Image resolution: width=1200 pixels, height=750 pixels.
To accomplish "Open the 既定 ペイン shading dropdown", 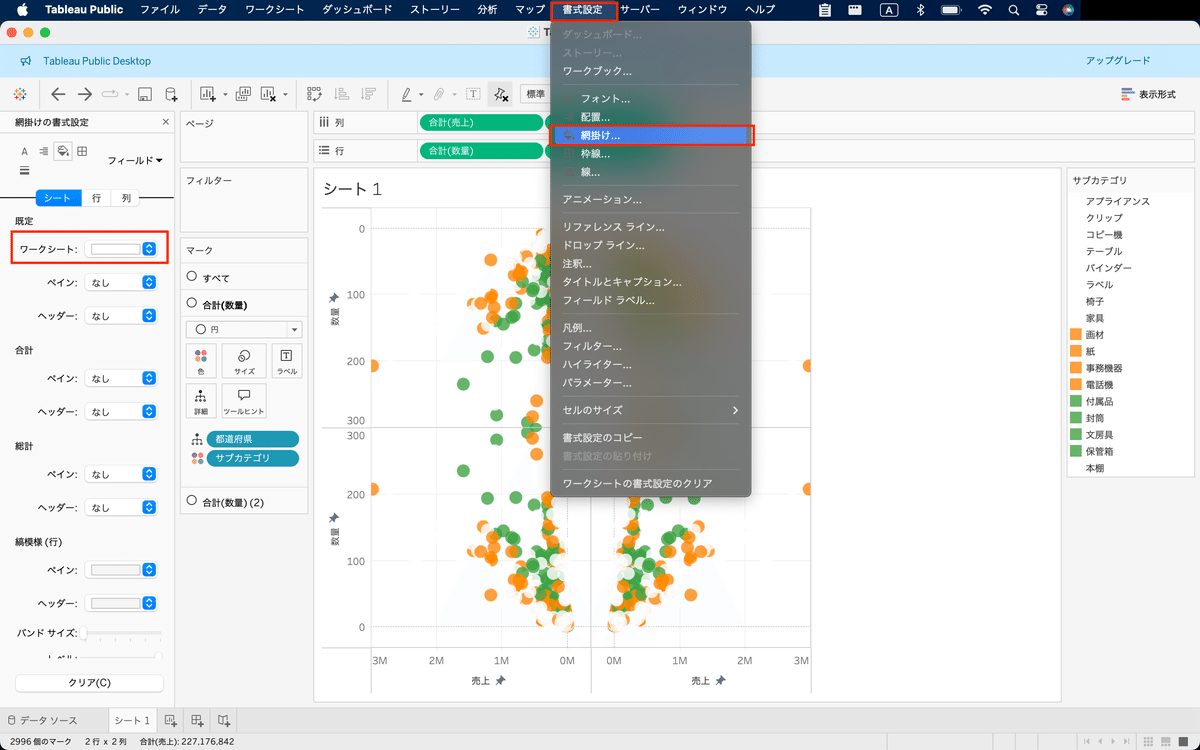I will click(x=121, y=283).
